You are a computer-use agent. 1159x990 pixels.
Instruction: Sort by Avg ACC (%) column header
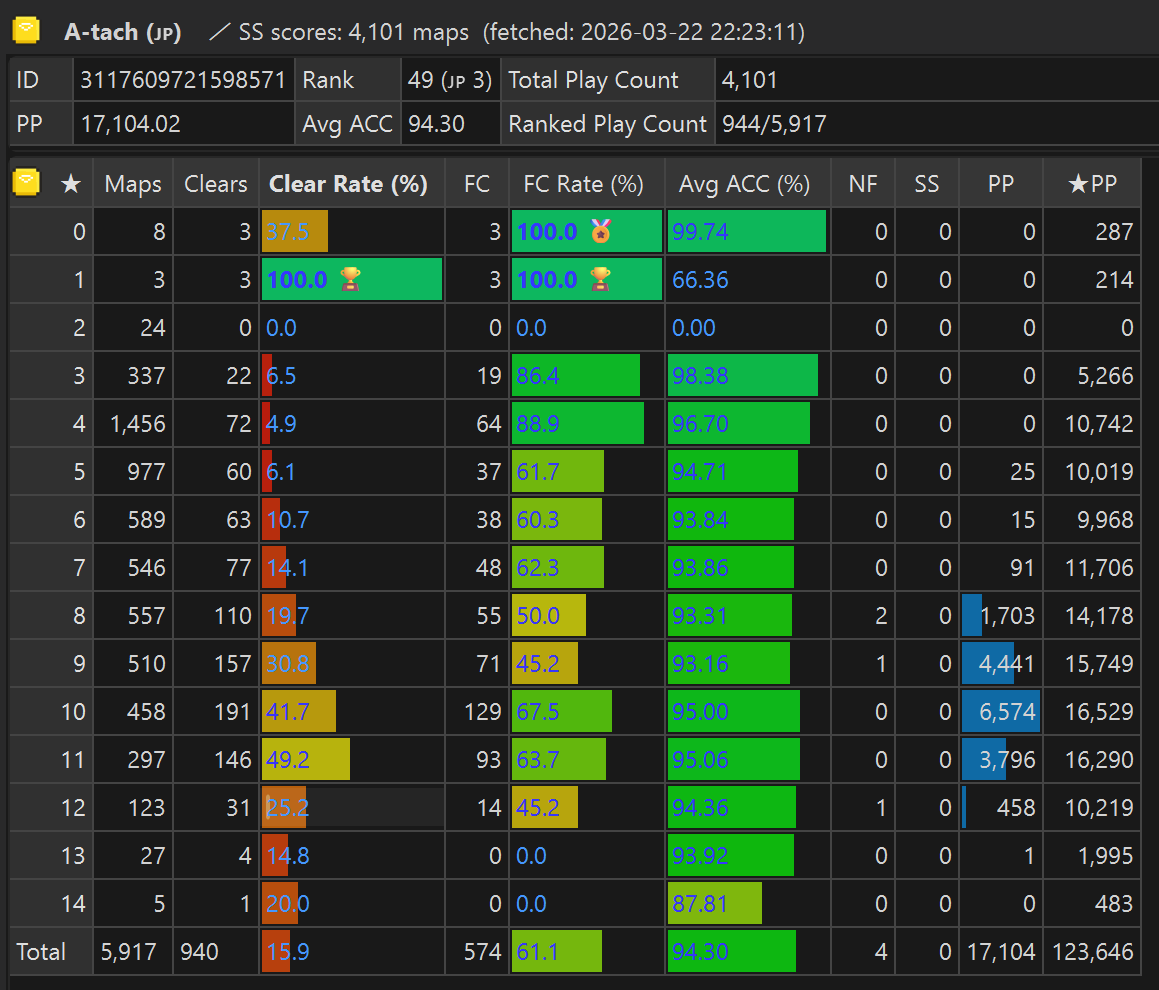(747, 183)
